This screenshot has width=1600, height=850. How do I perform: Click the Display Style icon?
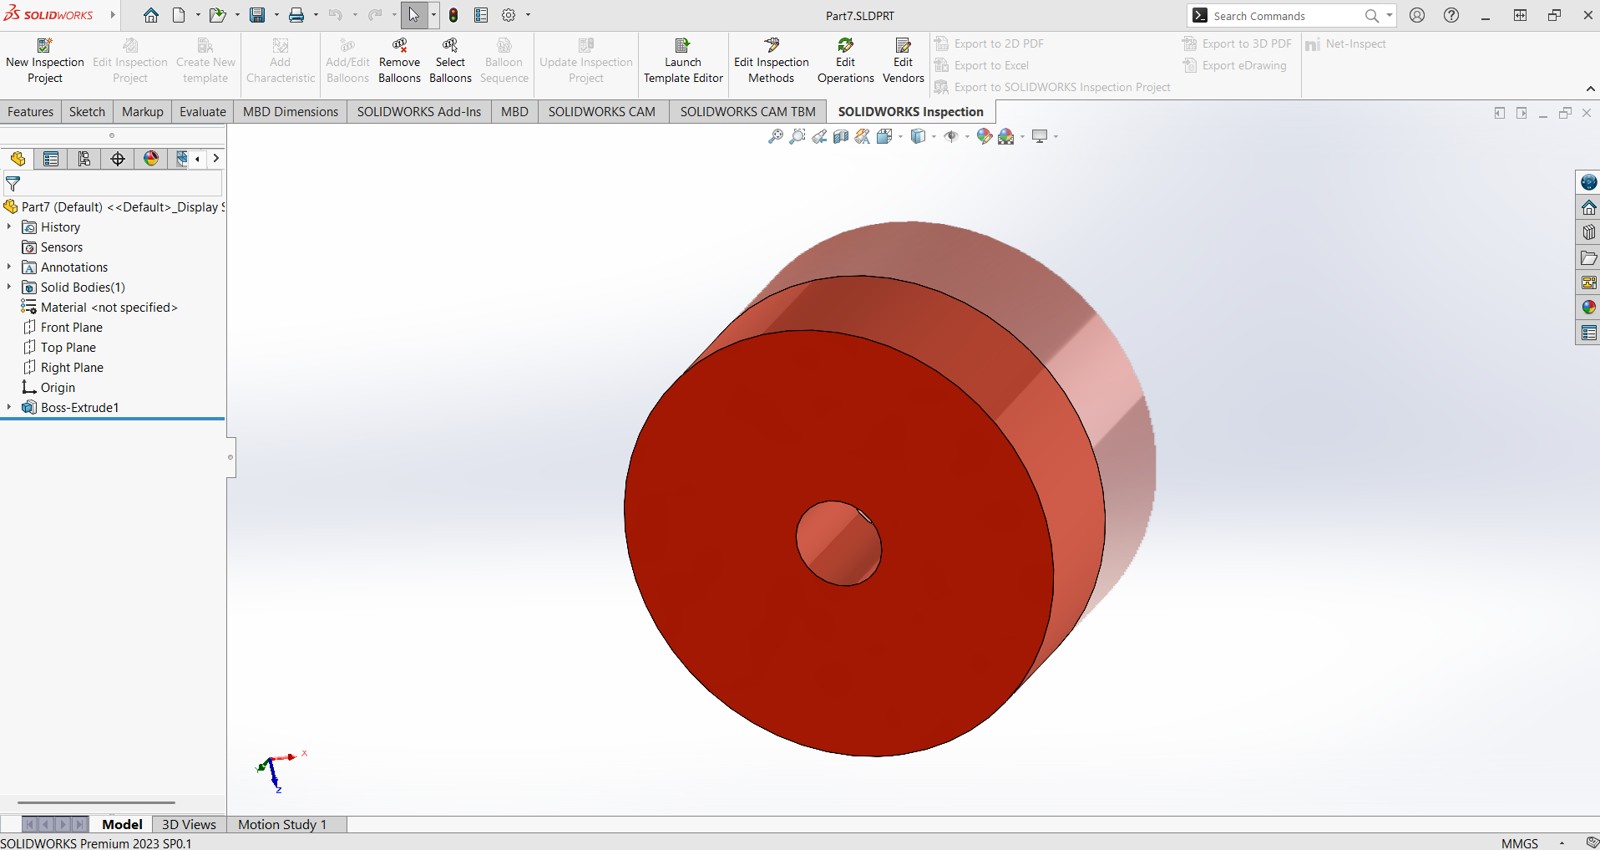pos(918,137)
